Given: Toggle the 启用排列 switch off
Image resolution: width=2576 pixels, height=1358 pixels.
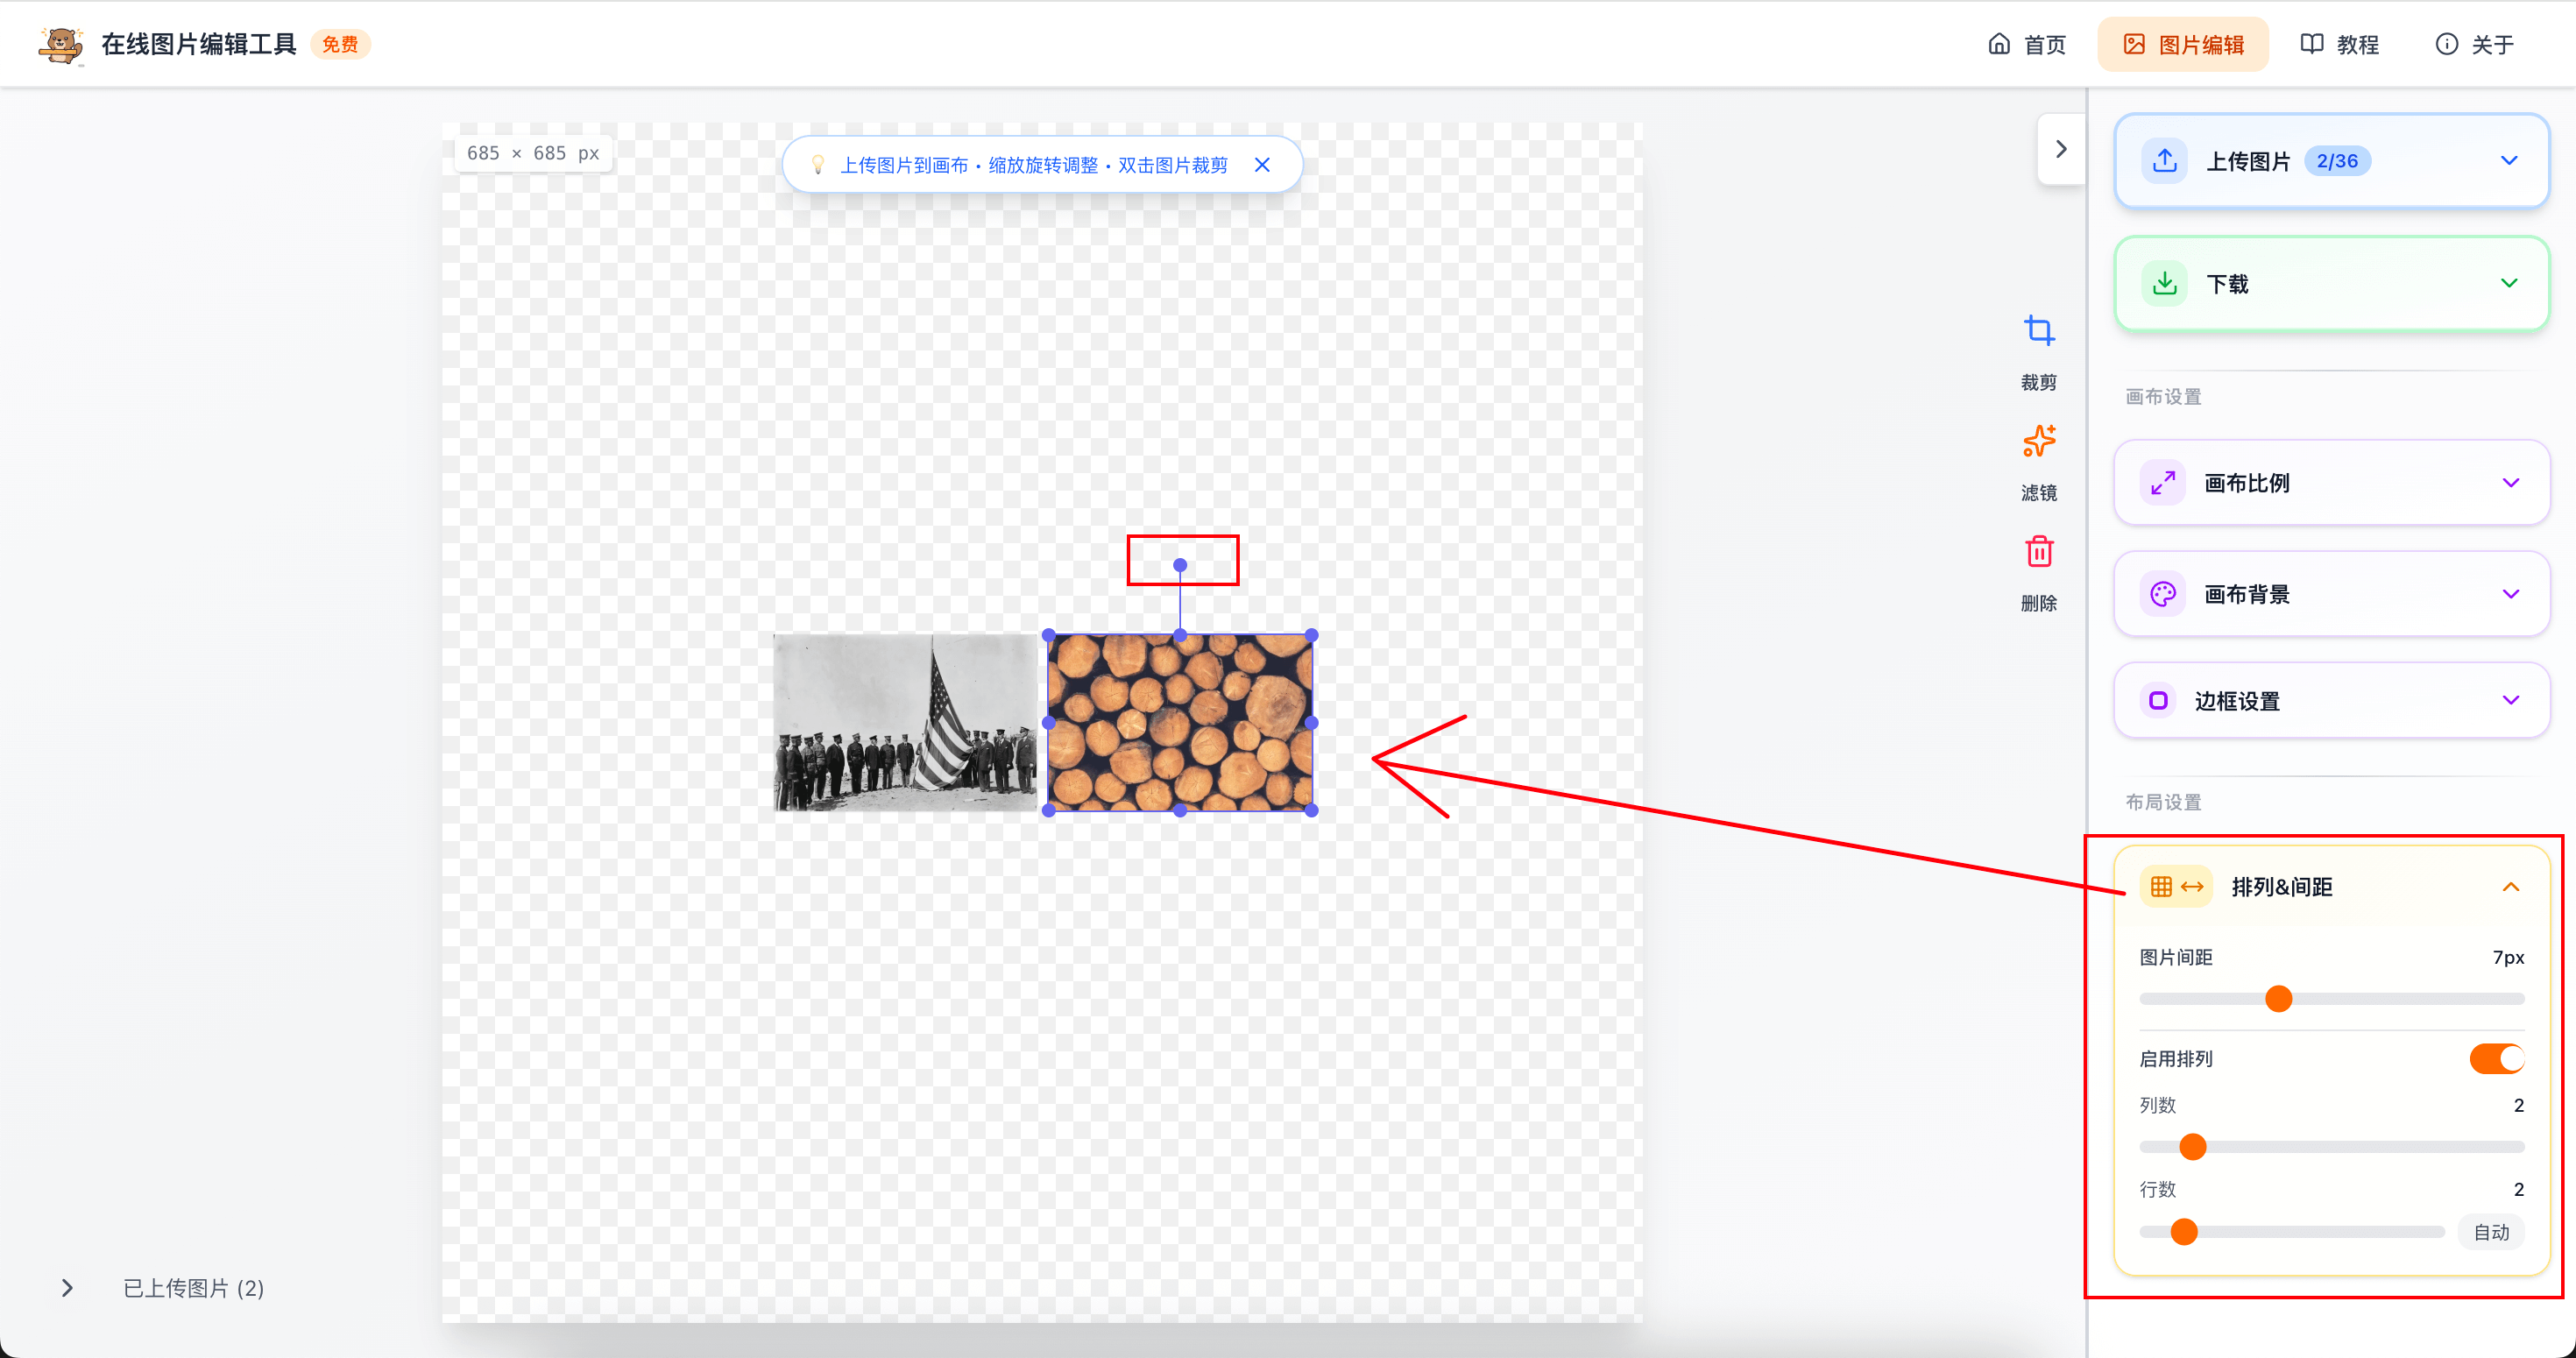Looking at the screenshot, I should [x=2496, y=1059].
